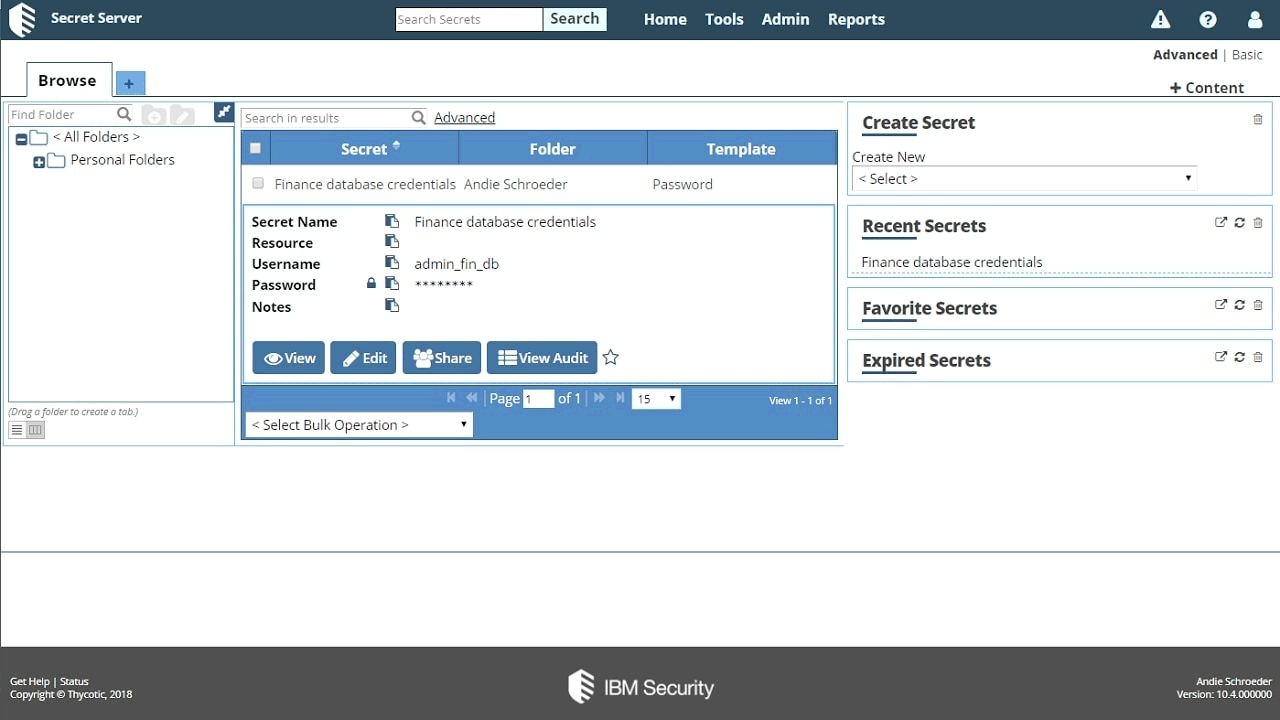Open the Admin menu

(x=785, y=19)
